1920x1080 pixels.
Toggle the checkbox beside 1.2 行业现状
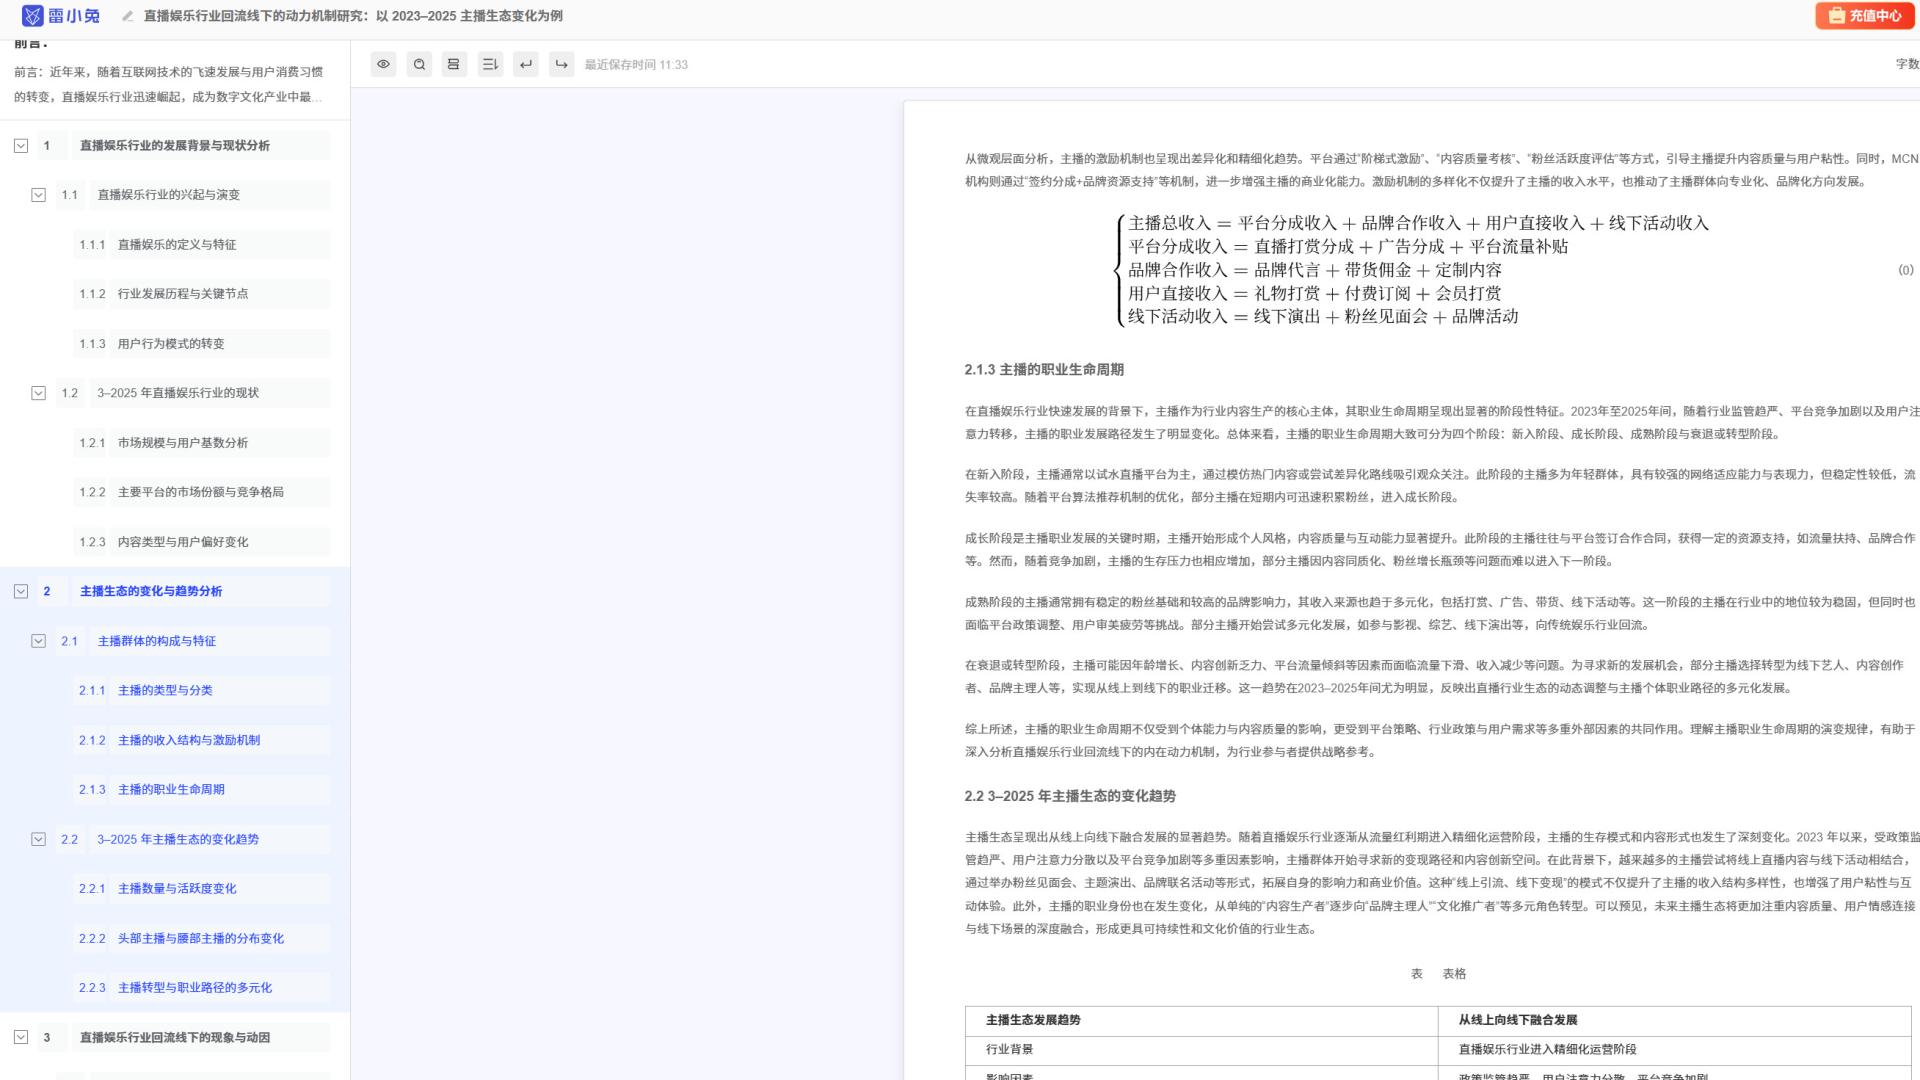38,393
